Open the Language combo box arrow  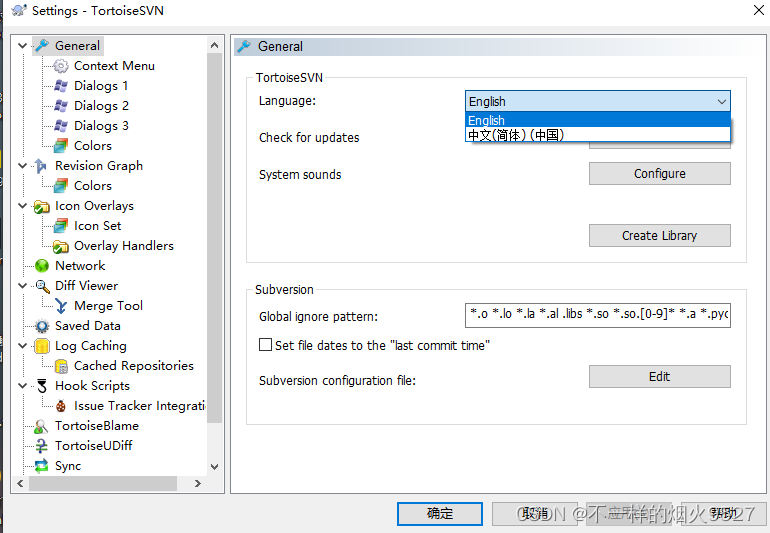tap(721, 102)
